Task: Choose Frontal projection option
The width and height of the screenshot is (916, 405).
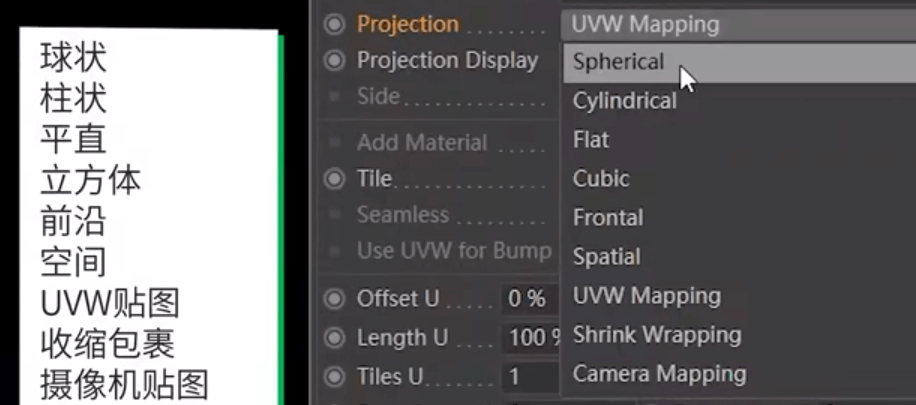Action: pos(739,217)
